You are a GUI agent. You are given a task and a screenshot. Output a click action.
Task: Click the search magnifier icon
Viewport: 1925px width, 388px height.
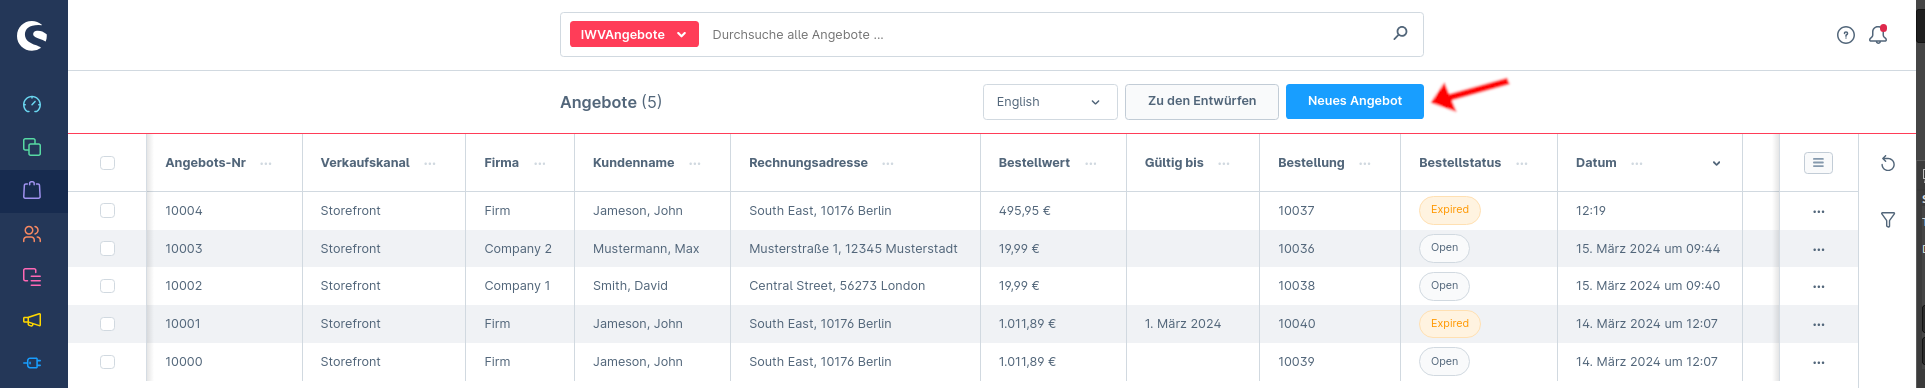click(1400, 34)
